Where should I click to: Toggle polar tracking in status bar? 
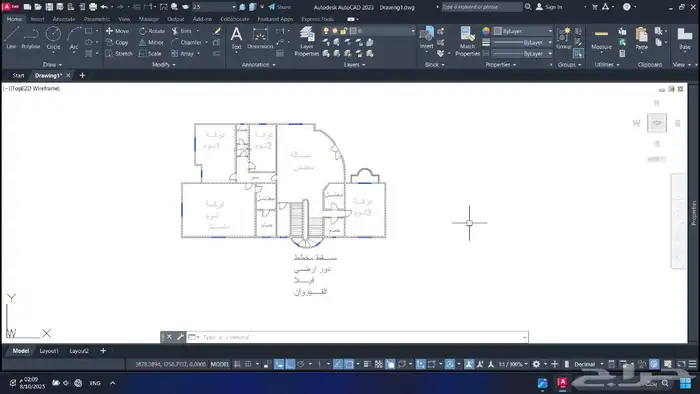coord(300,364)
